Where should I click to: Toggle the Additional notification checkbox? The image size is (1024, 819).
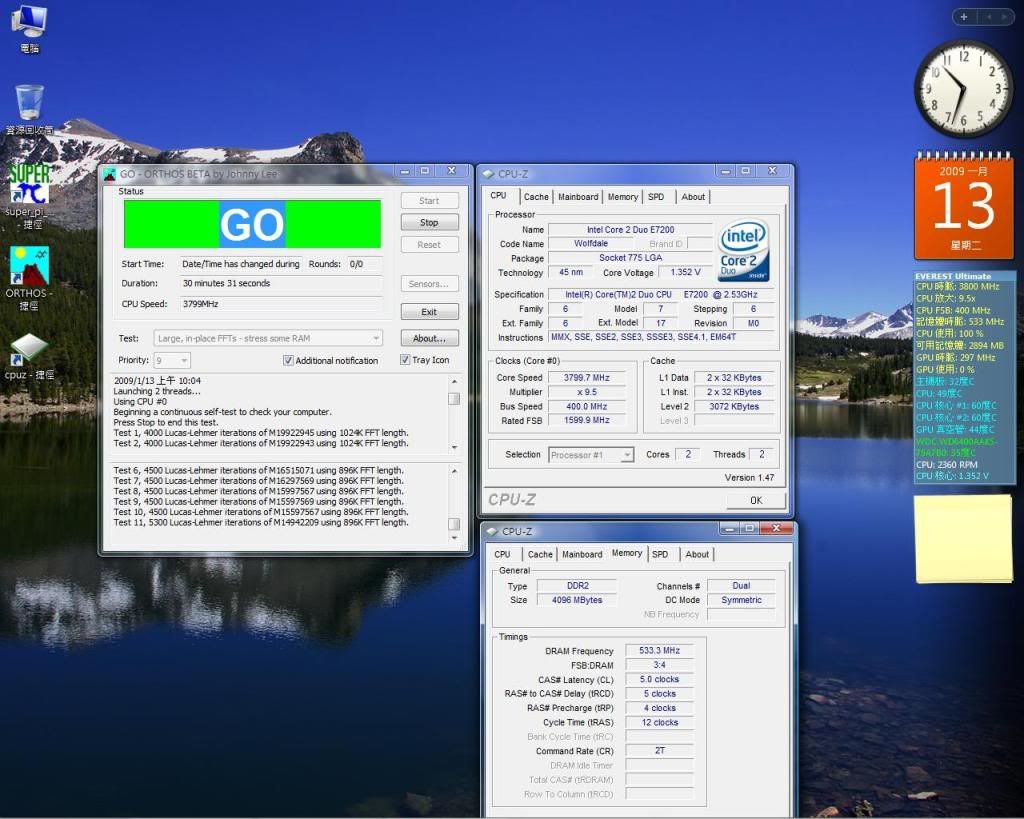pyautogui.click(x=288, y=361)
